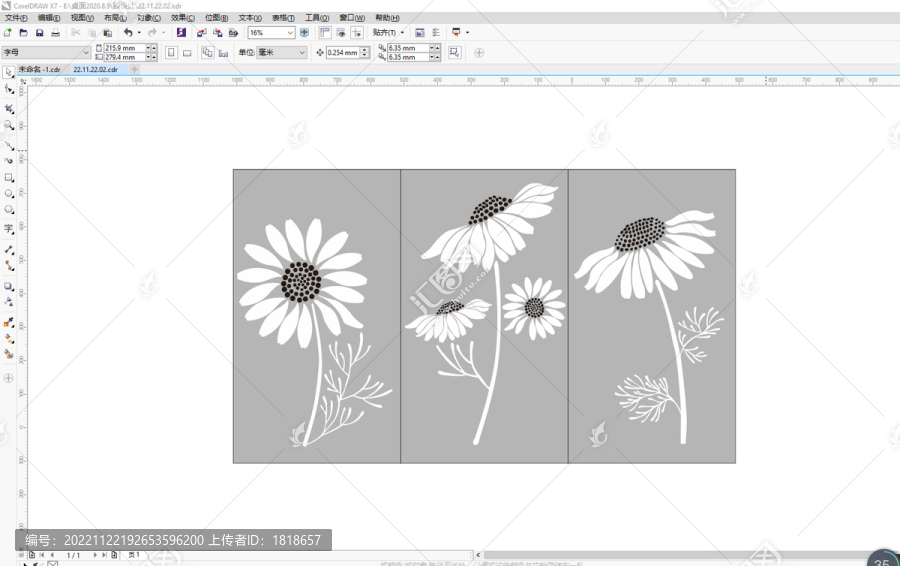Toggle Show Guidelines button
Screen dimensions: 900x566
point(357,33)
